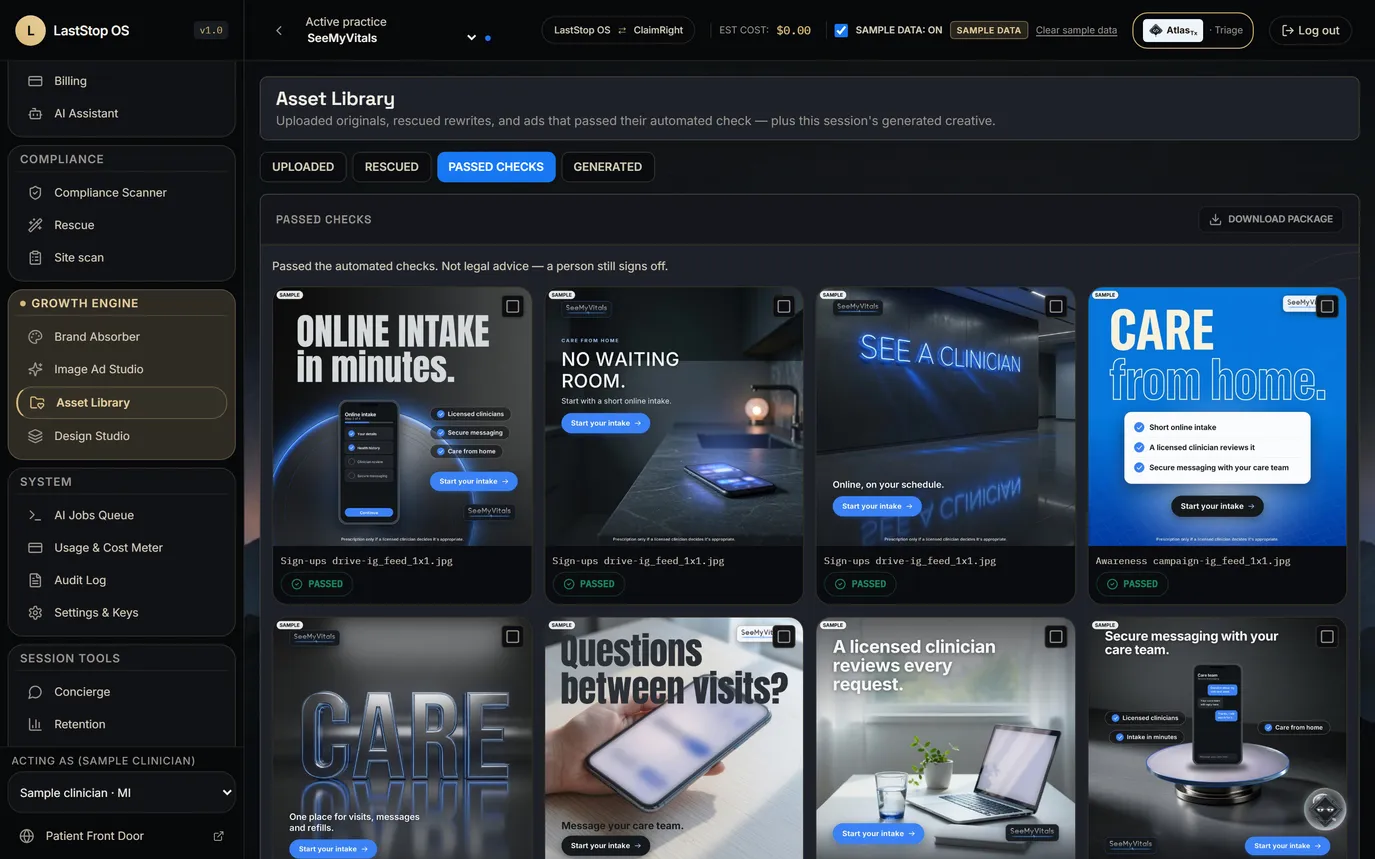The height and width of the screenshot is (859, 1375).
Task: Select the 'ONLINE INTAKE in minutes' ad checkbox
Action: tap(513, 306)
